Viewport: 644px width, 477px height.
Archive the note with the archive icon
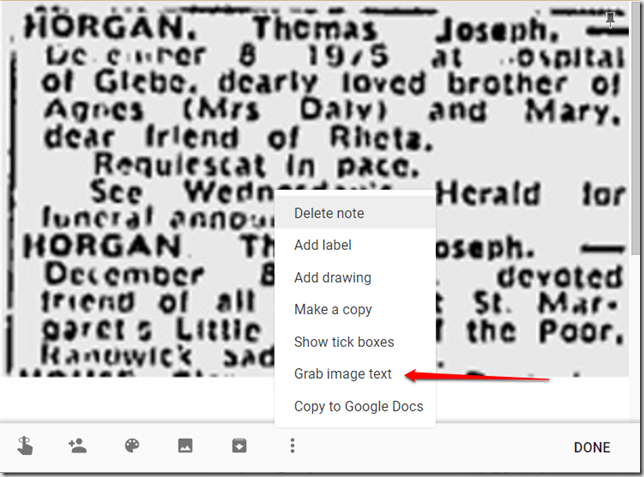(239, 445)
